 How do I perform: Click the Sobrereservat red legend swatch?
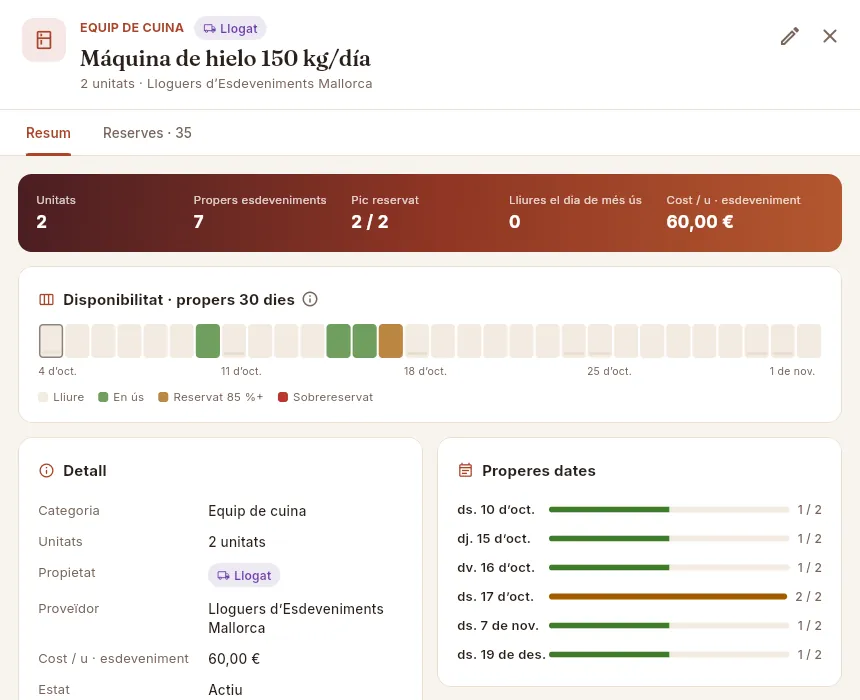[x=283, y=397]
